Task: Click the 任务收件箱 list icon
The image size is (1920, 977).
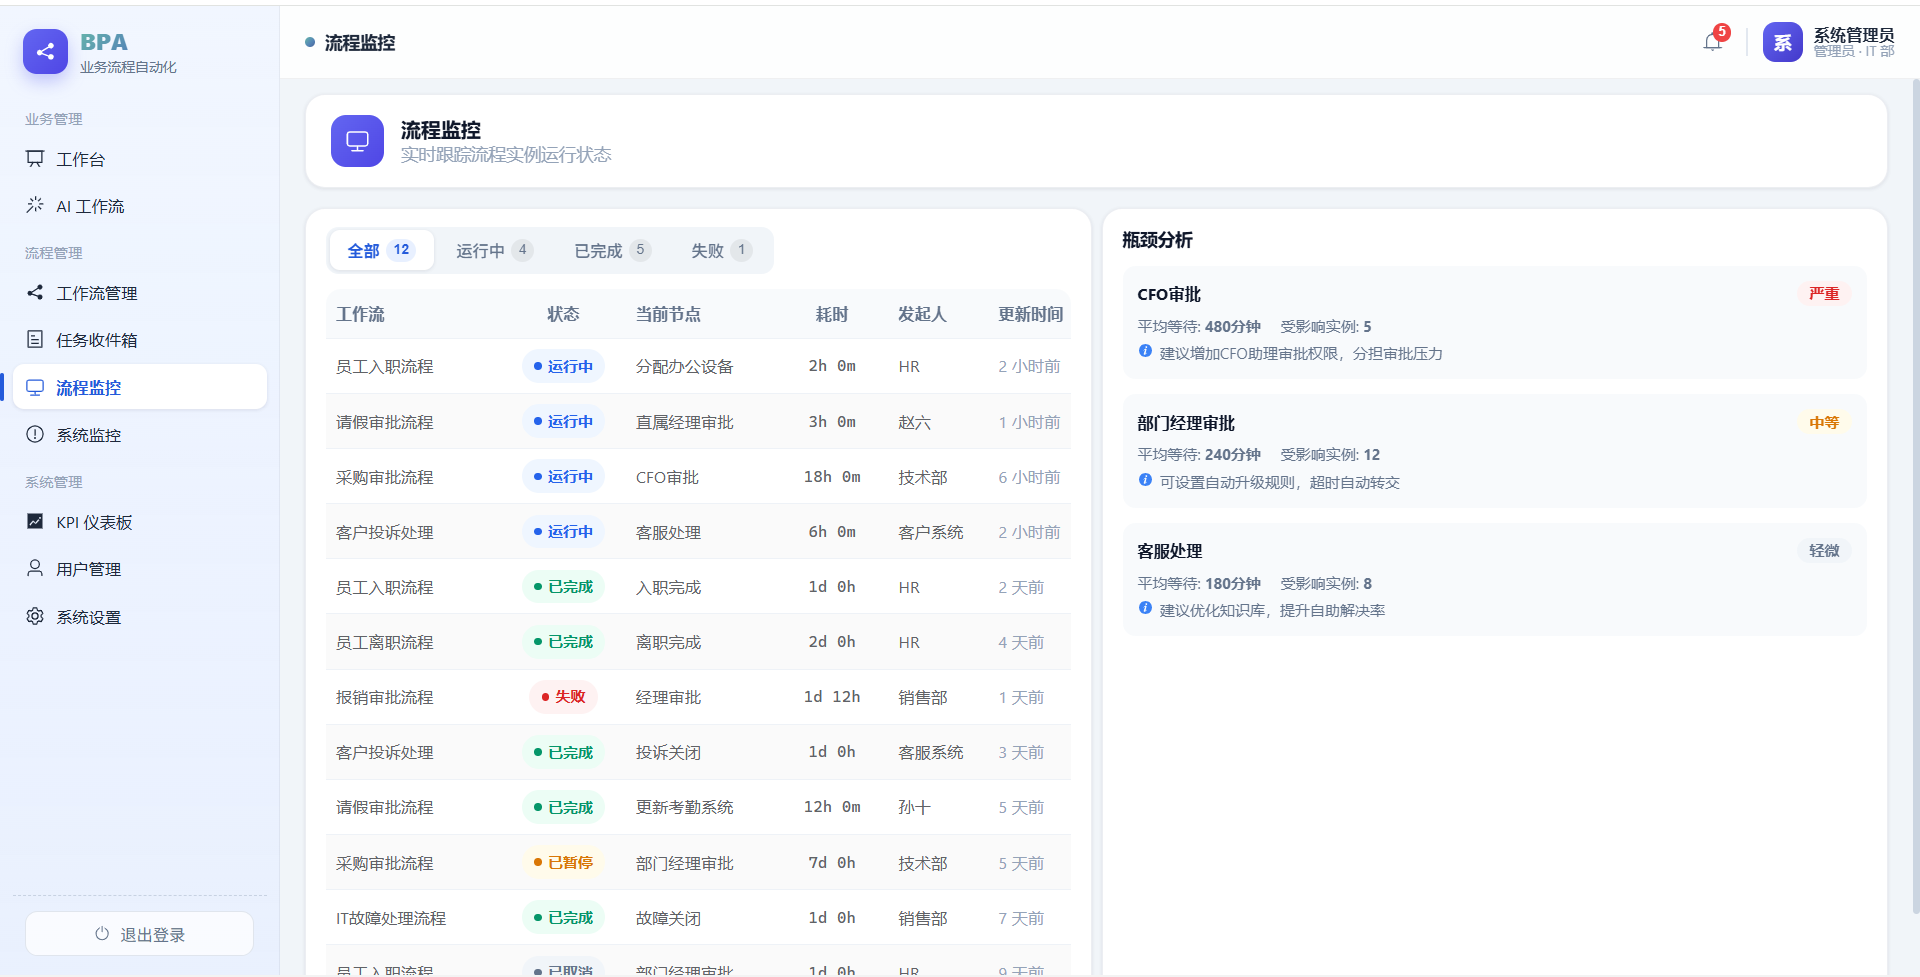Action: click(35, 339)
